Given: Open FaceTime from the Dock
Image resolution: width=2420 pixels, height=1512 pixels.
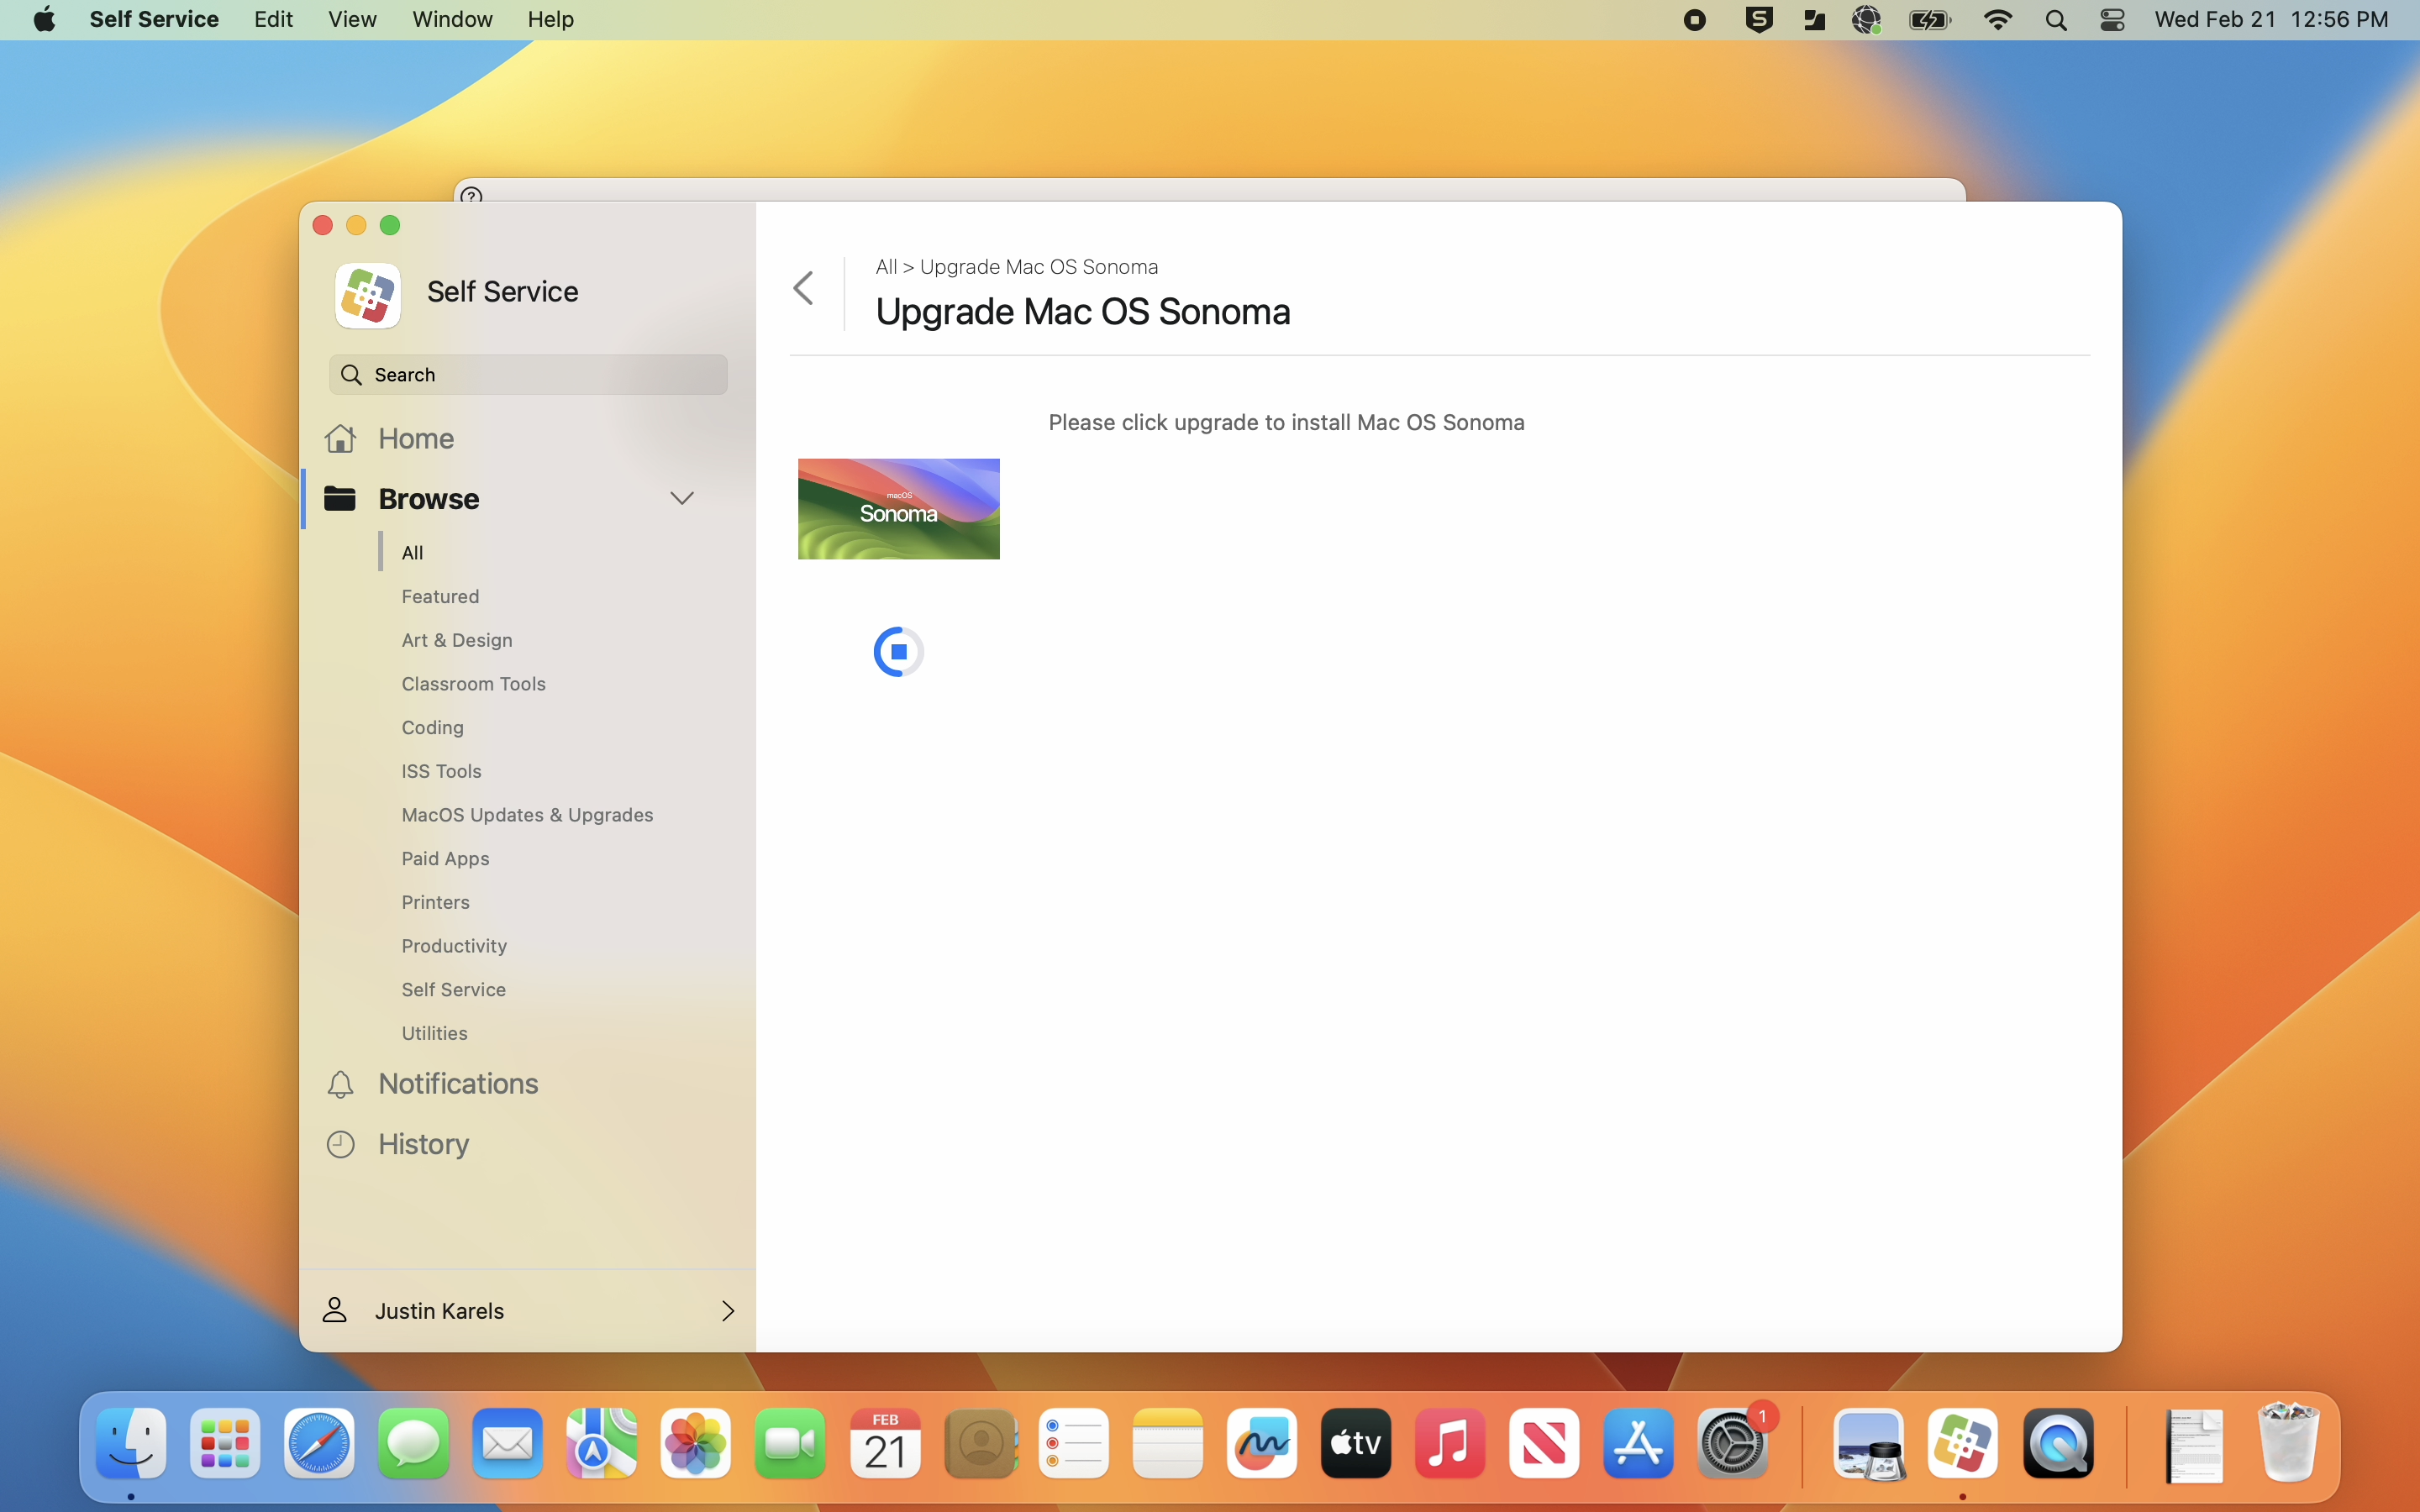Looking at the screenshot, I should (790, 1443).
